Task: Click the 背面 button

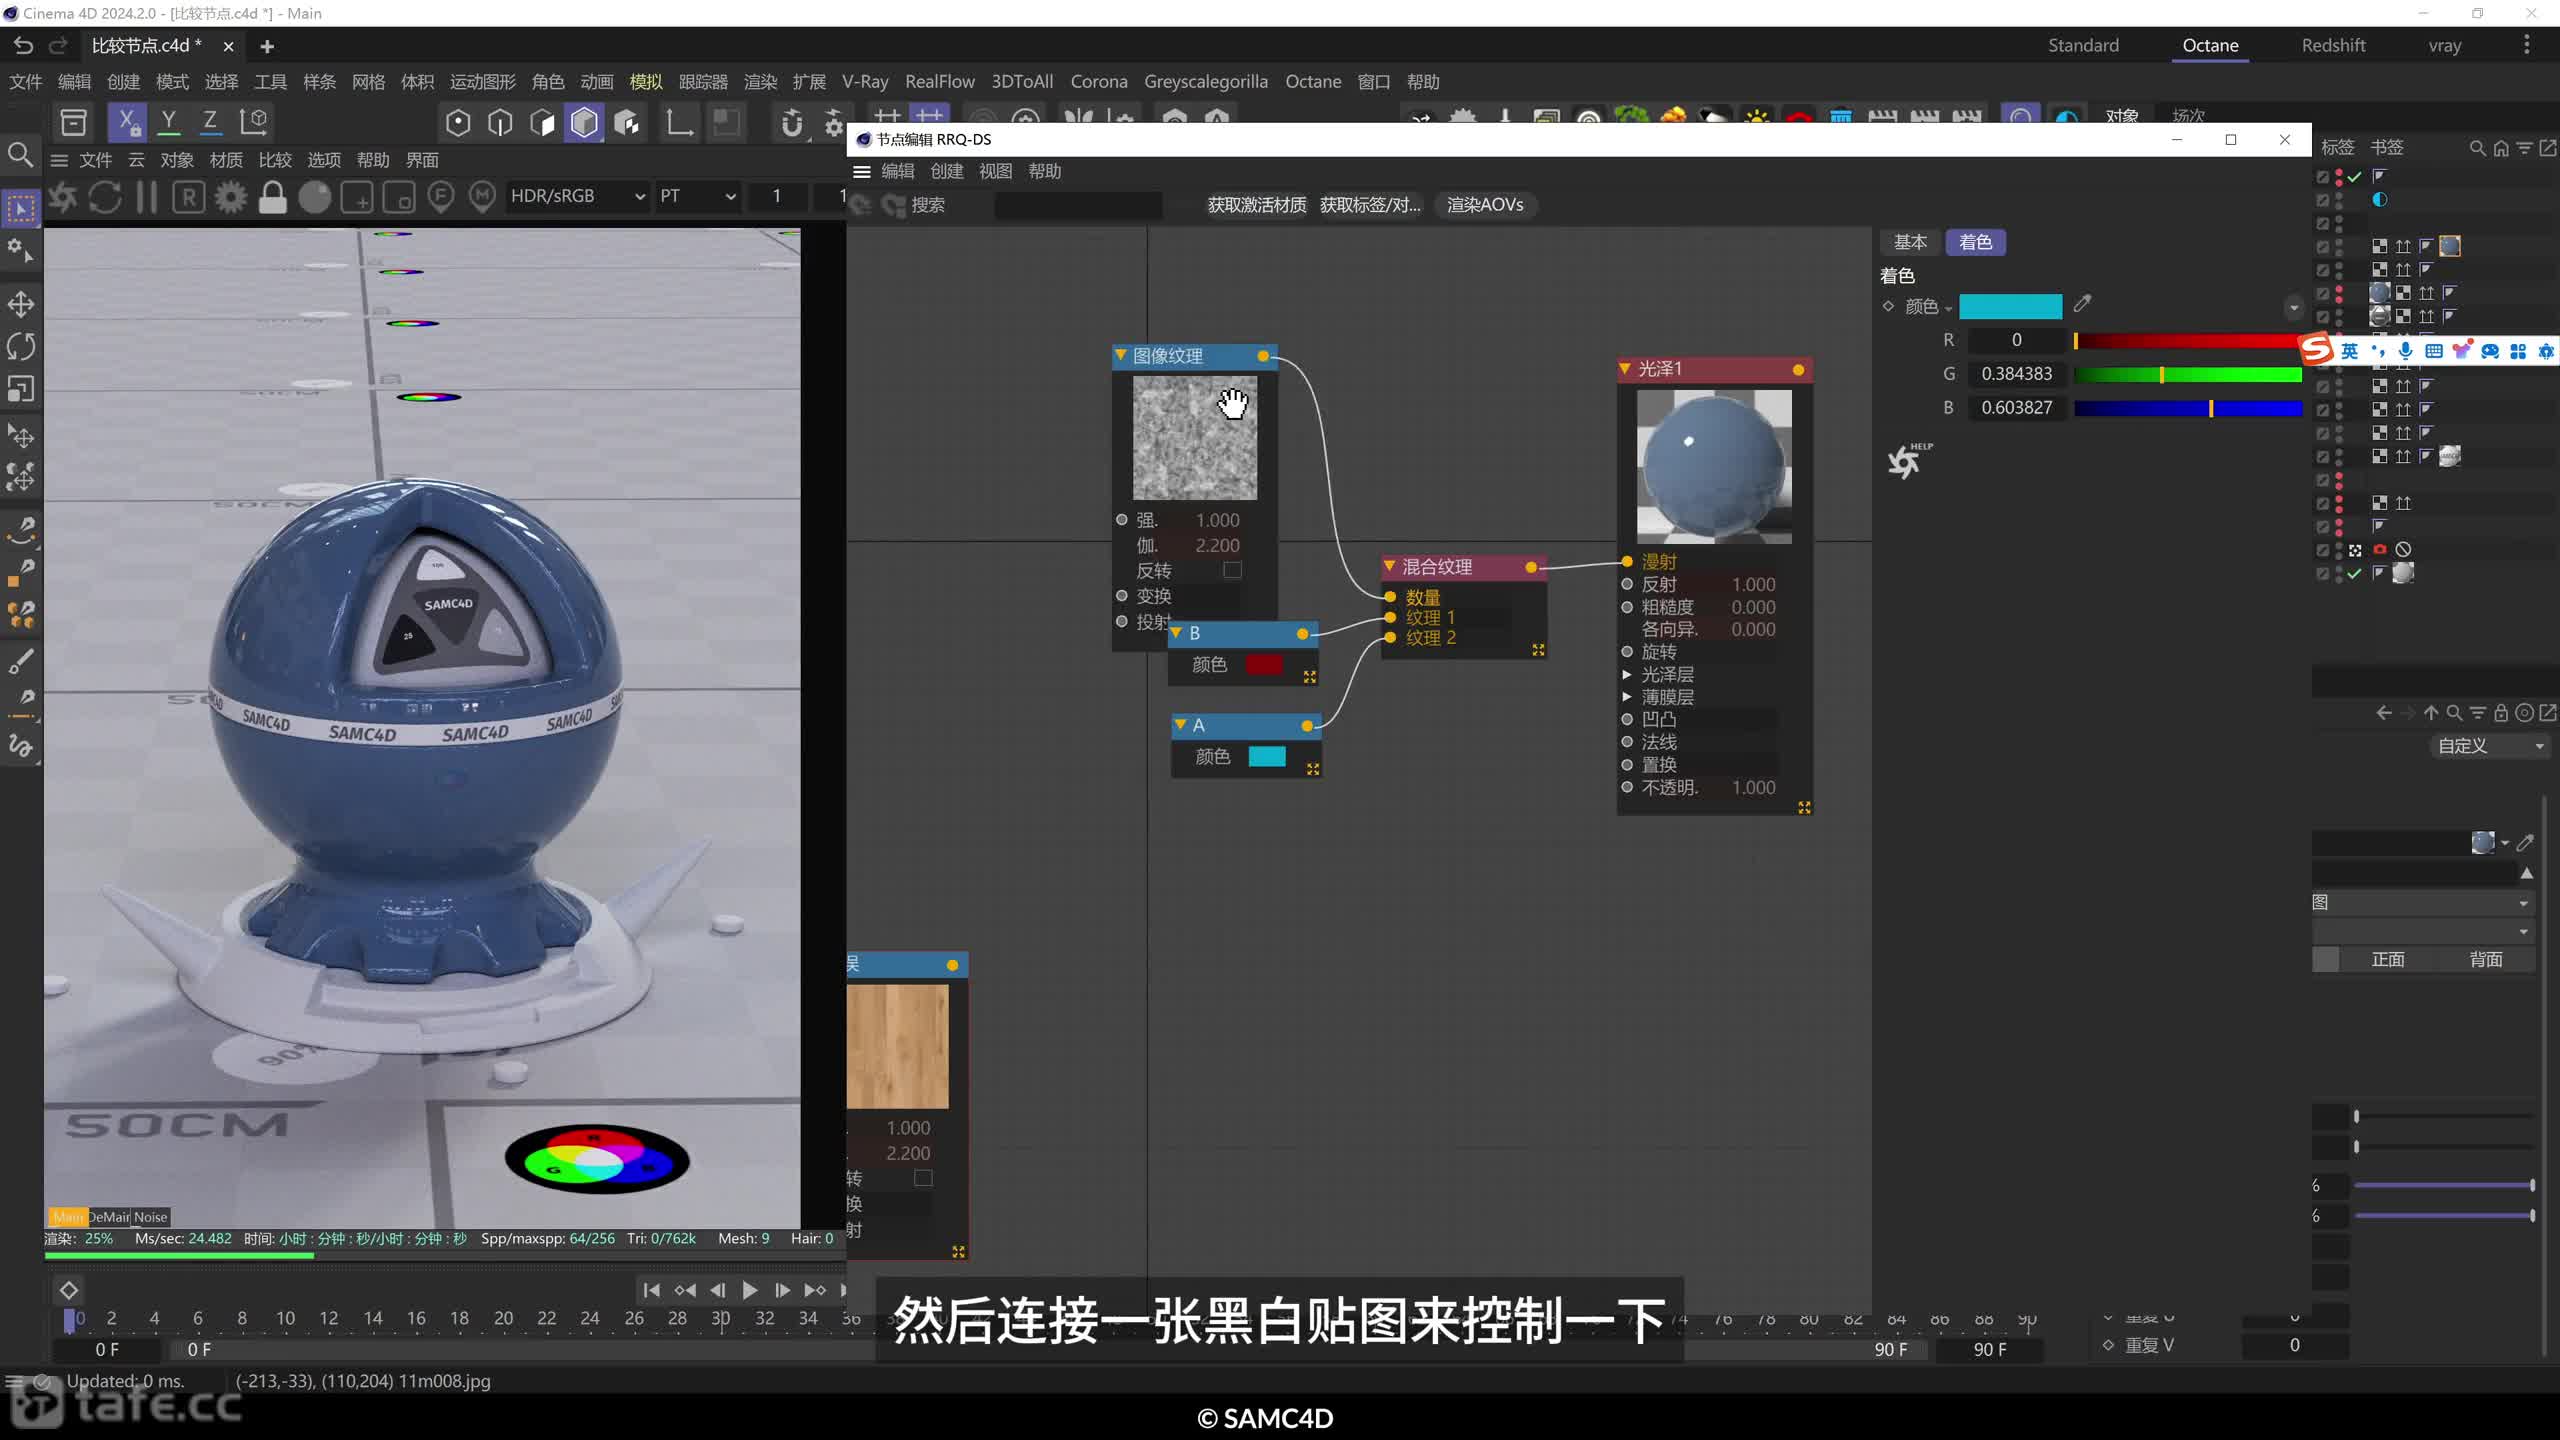Action: click(2486, 960)
